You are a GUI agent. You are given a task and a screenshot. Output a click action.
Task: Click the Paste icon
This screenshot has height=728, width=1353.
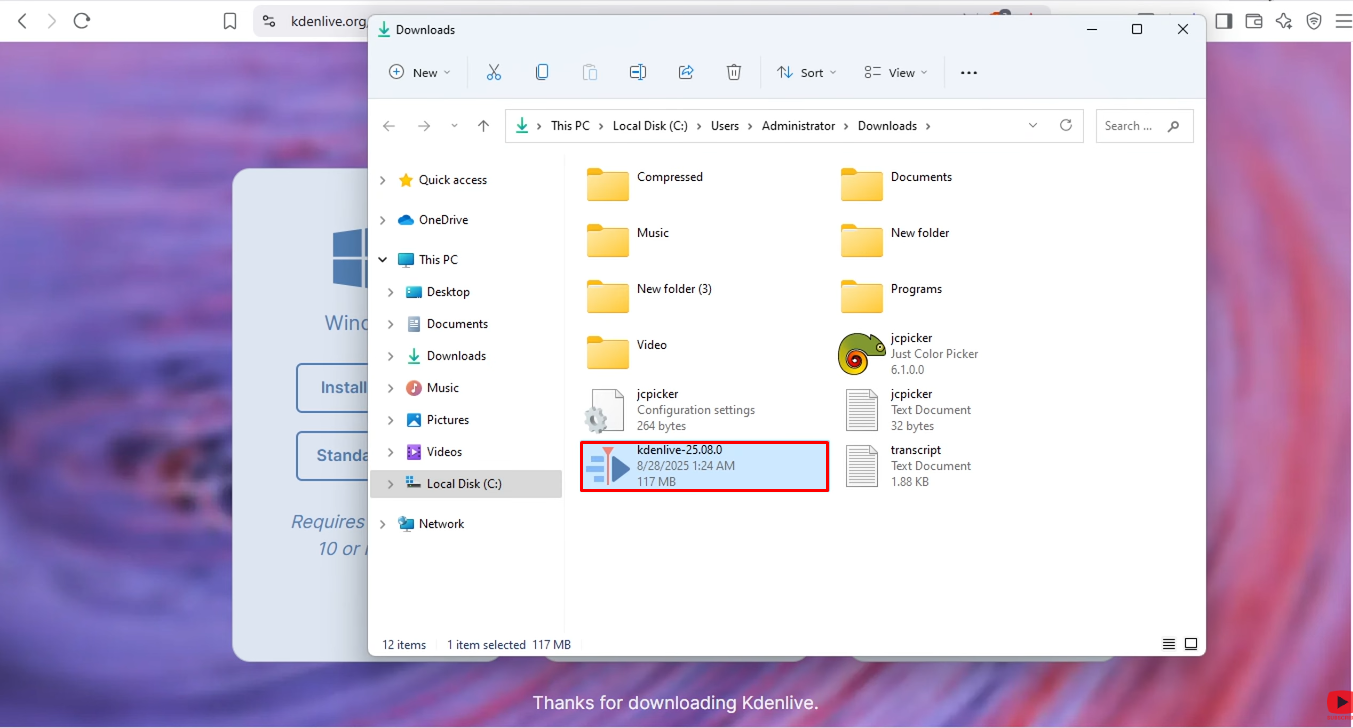coord(589,71)
